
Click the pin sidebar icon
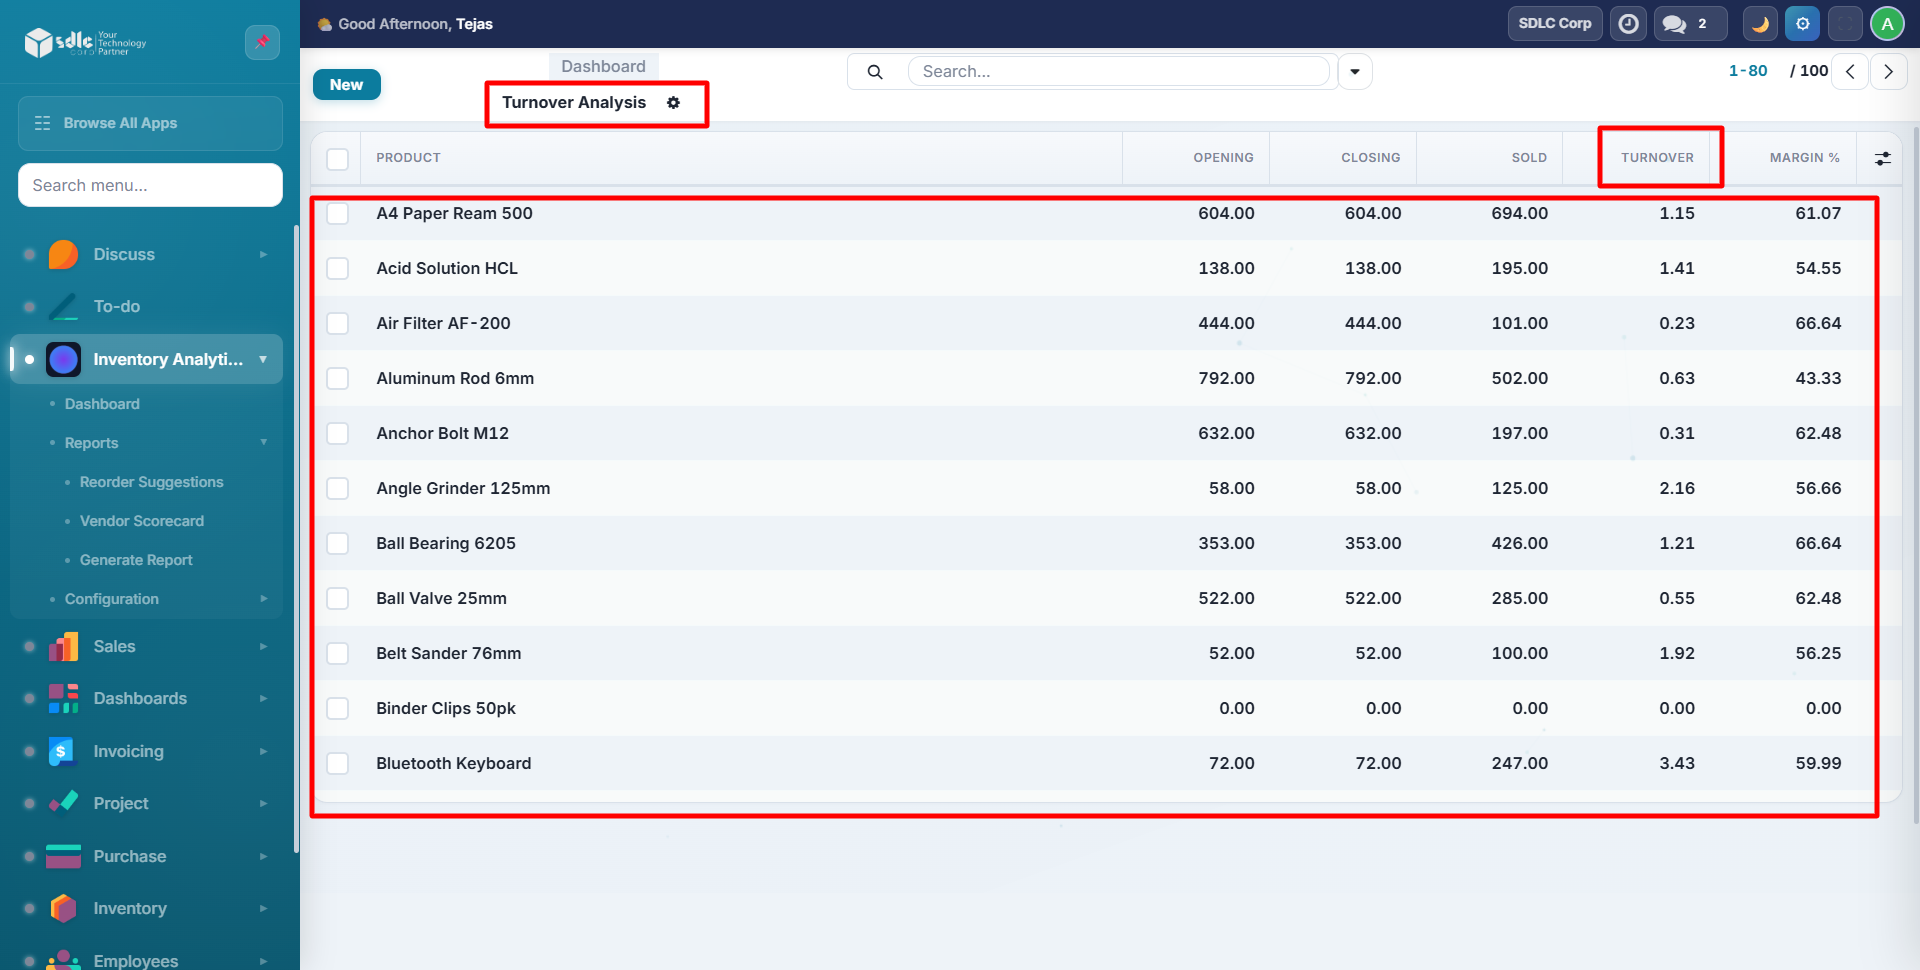pos(262,42)
